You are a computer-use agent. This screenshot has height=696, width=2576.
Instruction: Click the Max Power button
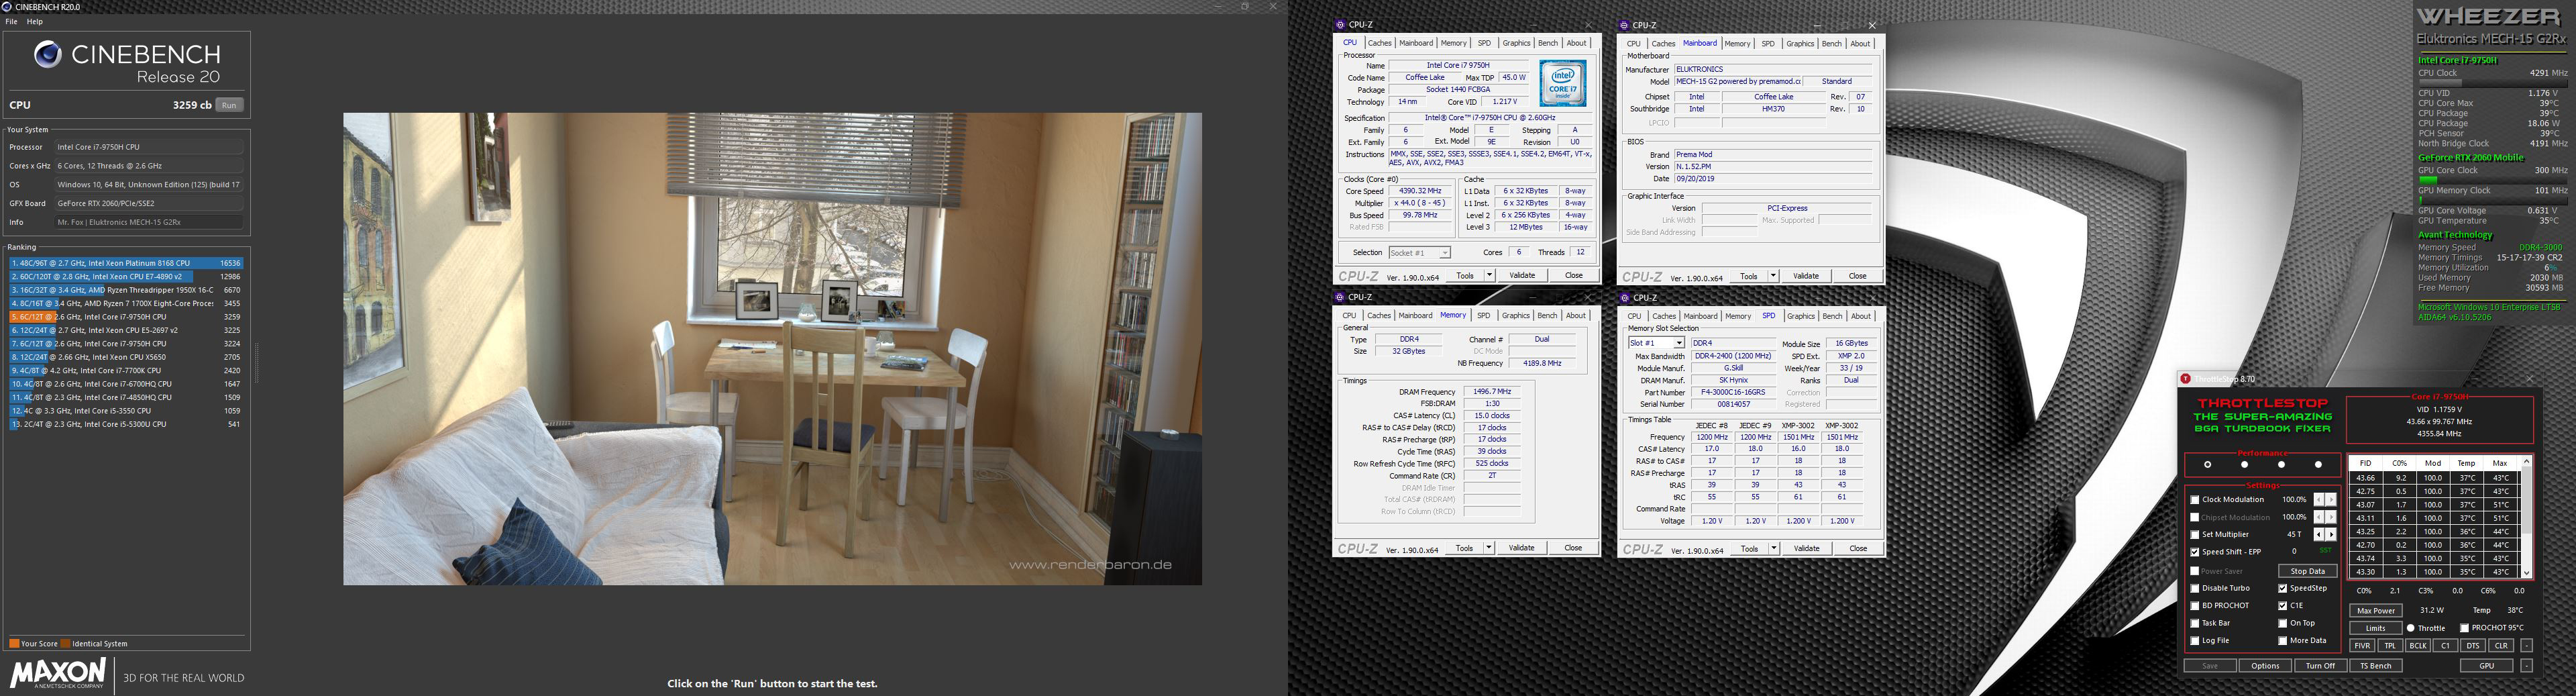(x=2376, y=610)
